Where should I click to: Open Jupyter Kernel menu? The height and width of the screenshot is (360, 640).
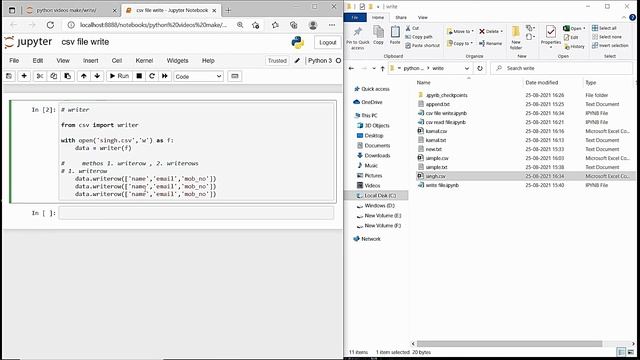tap(144, 60)
